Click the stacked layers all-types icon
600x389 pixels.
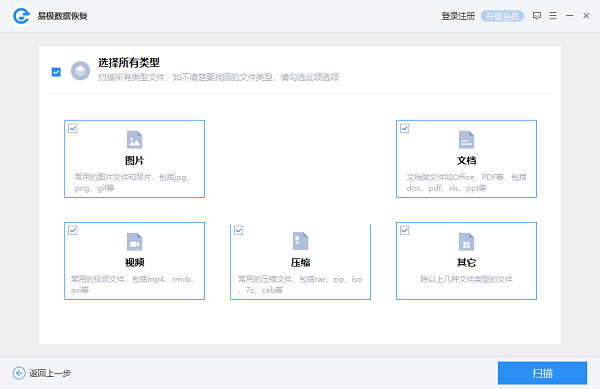coord(80,71)
